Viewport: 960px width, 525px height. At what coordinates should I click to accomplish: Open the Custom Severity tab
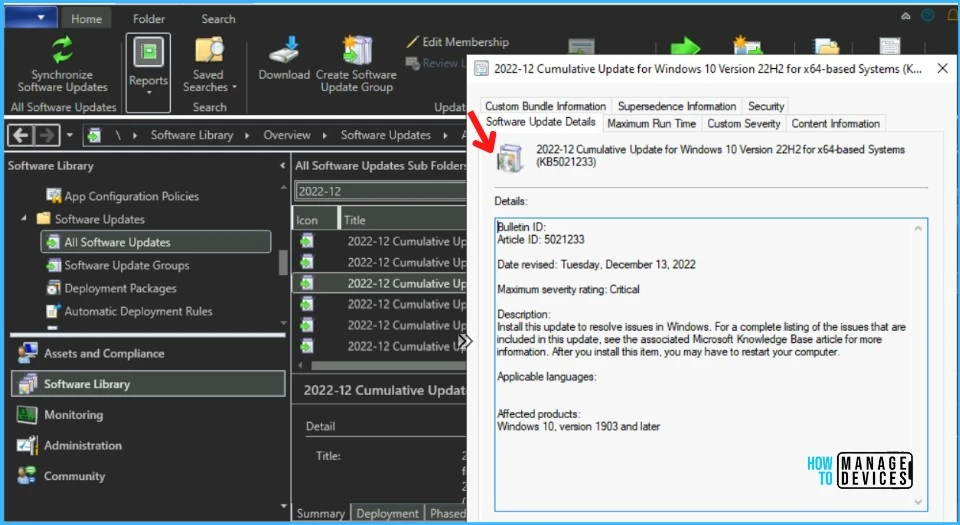[743, 124]
